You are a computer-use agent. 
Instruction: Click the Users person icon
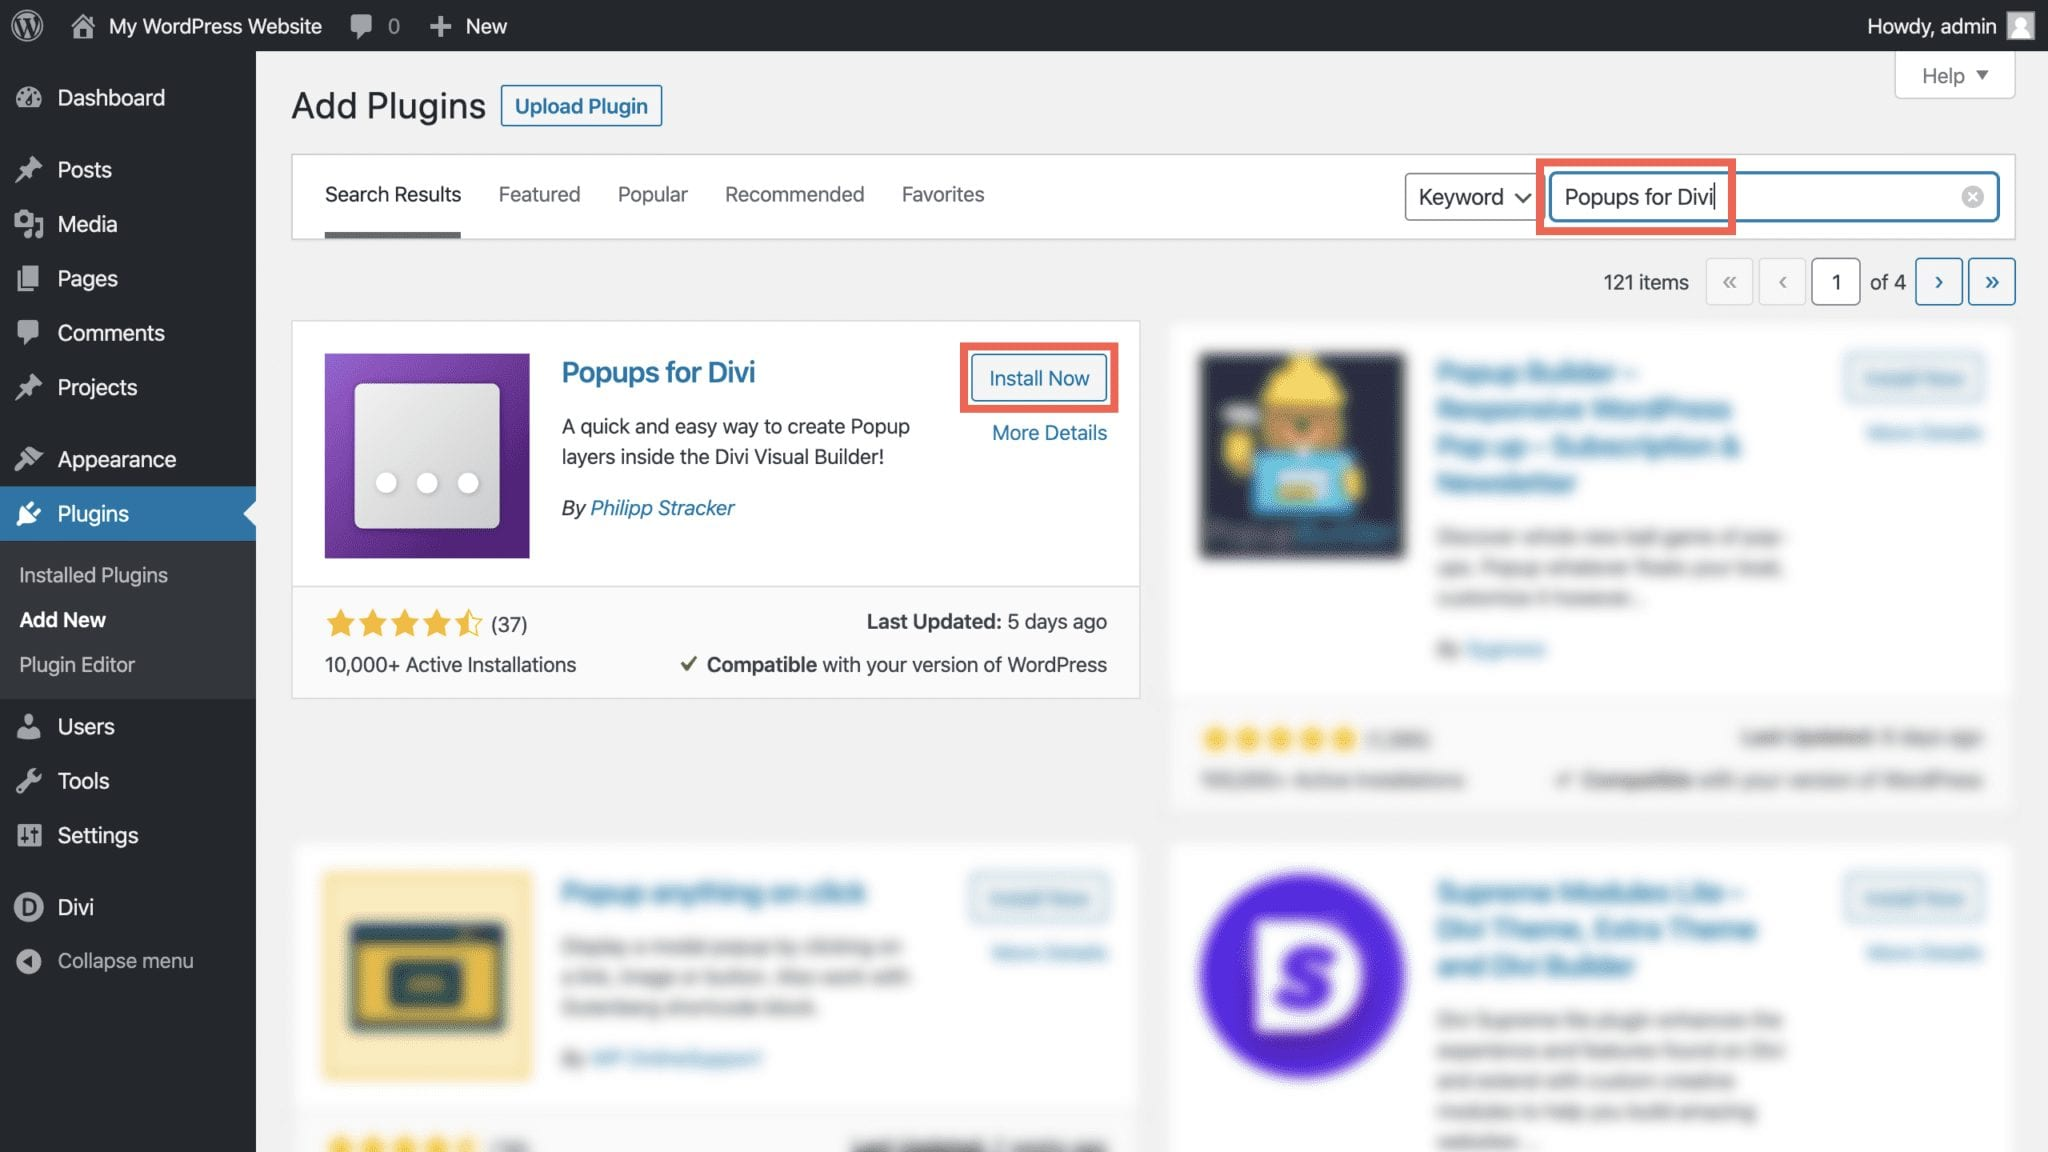click(x=29, y=726)
